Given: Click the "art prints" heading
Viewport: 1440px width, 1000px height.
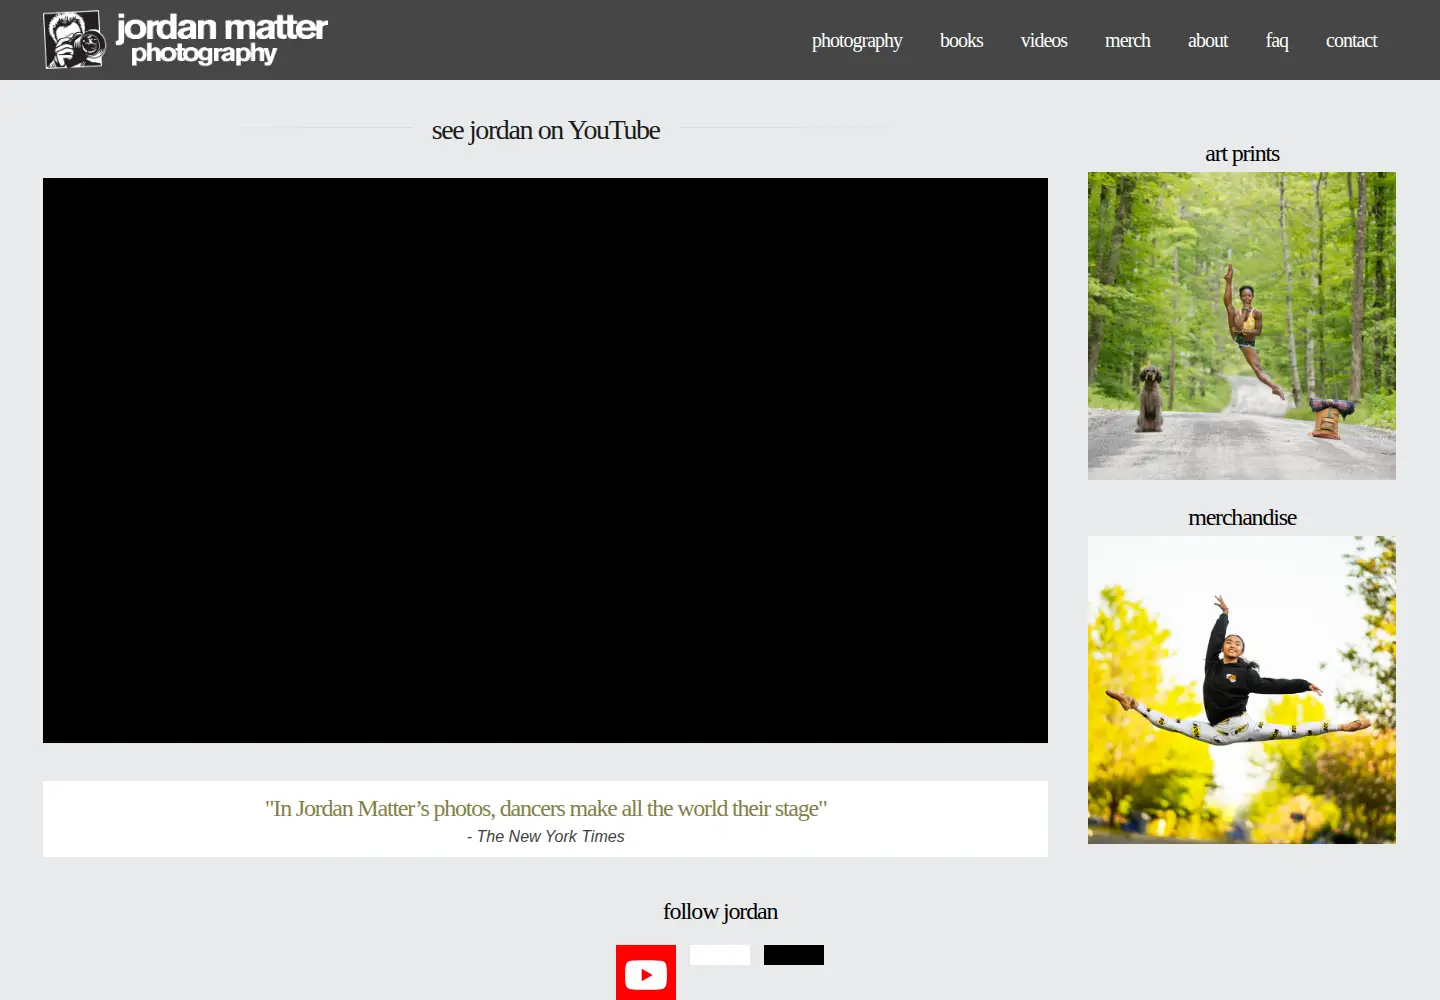Looking at the screenshot, I should click(x=1242, y=154).
